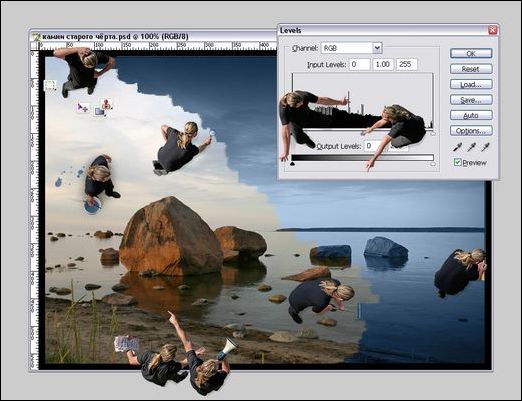Click the rectangular Marquee tool icon
This screenshot has height=401, width=522.
pyautogui.click(x=50, y=85)
